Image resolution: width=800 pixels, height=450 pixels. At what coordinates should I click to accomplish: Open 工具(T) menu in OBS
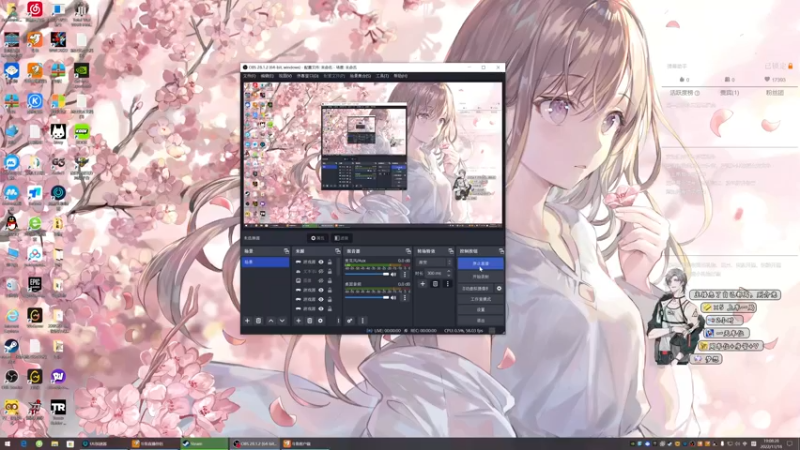pos(382,76)
